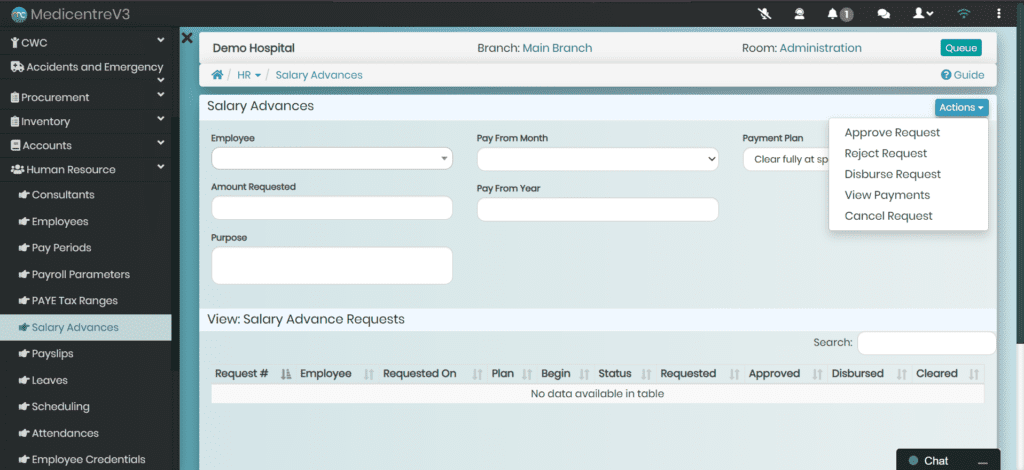
Task: Open Pay Periods in sidebar
Action: 86,248
